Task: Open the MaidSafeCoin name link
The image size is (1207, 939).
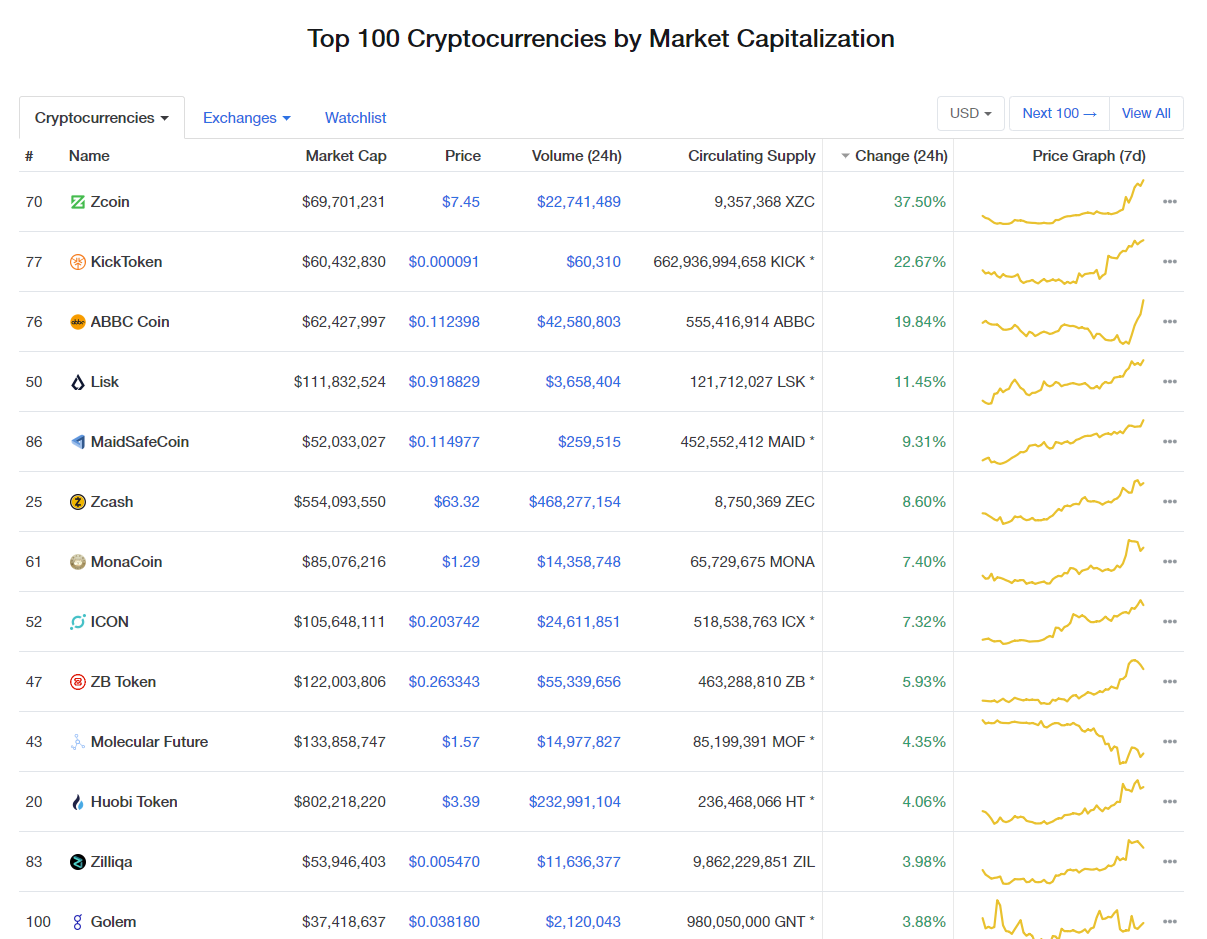Action: [x=140, y=442]
